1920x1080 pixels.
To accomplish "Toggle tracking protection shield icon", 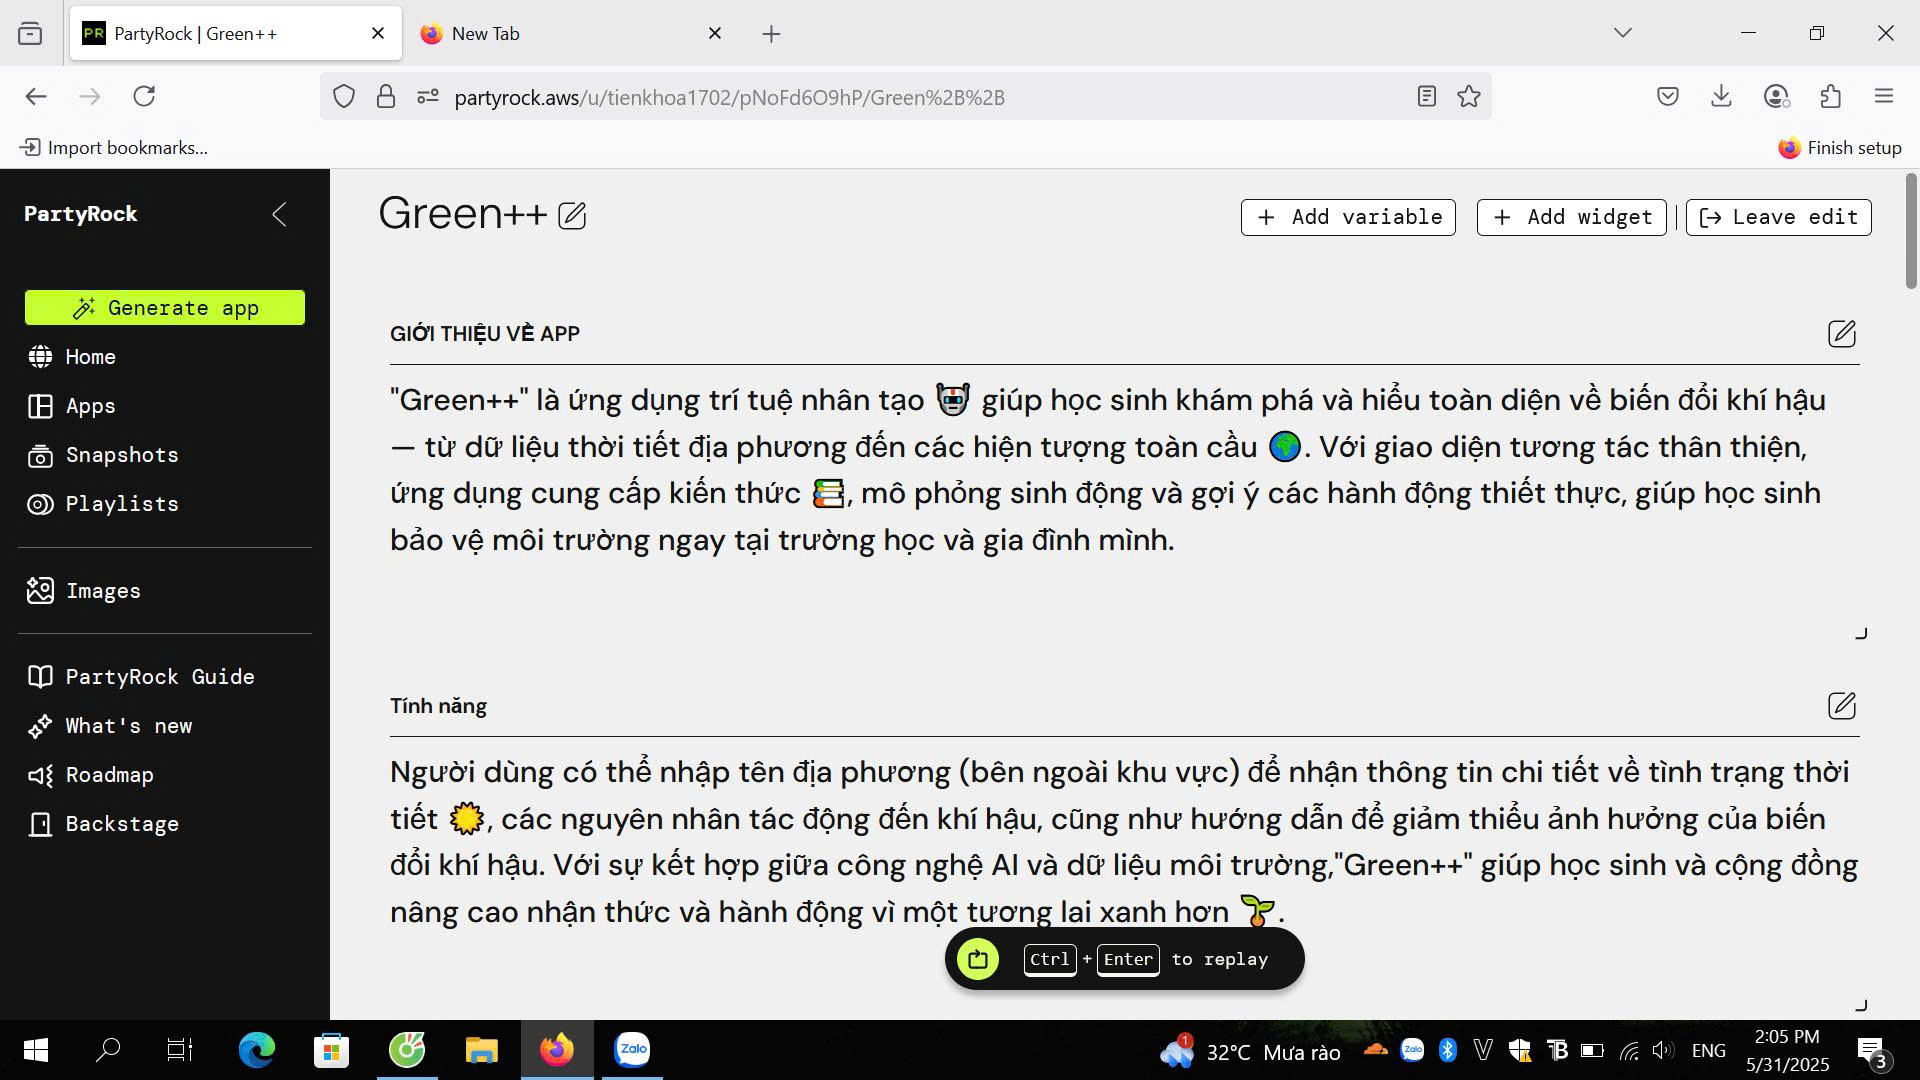I will tap(344, 96).
